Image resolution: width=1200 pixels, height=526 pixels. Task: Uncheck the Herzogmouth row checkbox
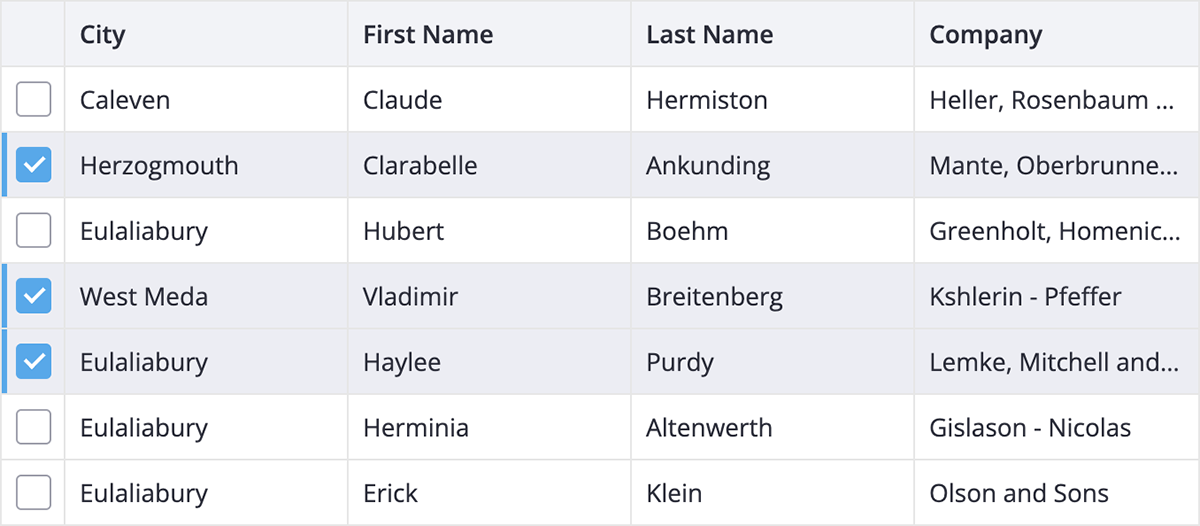[34, 165]
